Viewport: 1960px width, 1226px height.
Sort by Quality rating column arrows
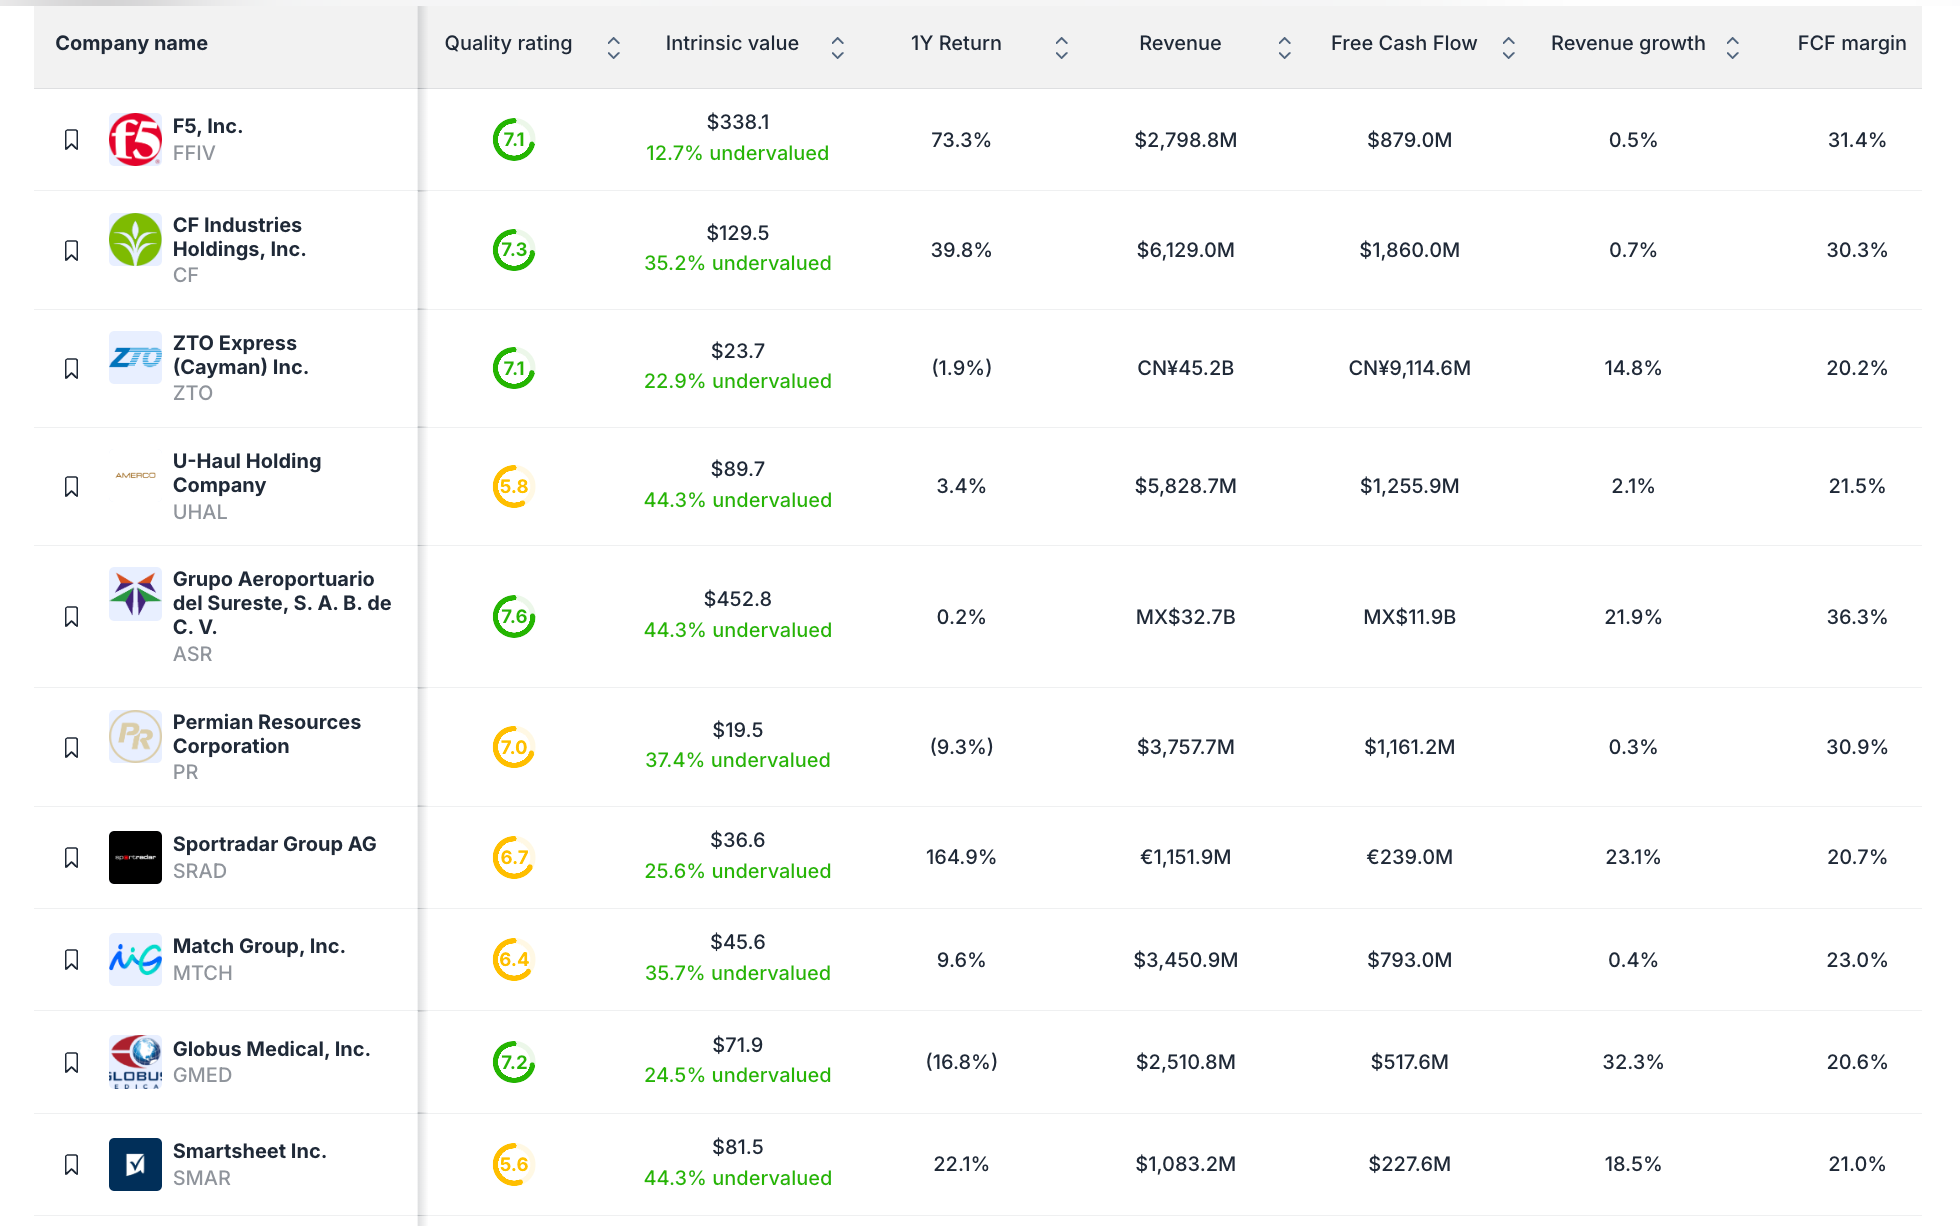pyautogui.click(x=613, y=47)
